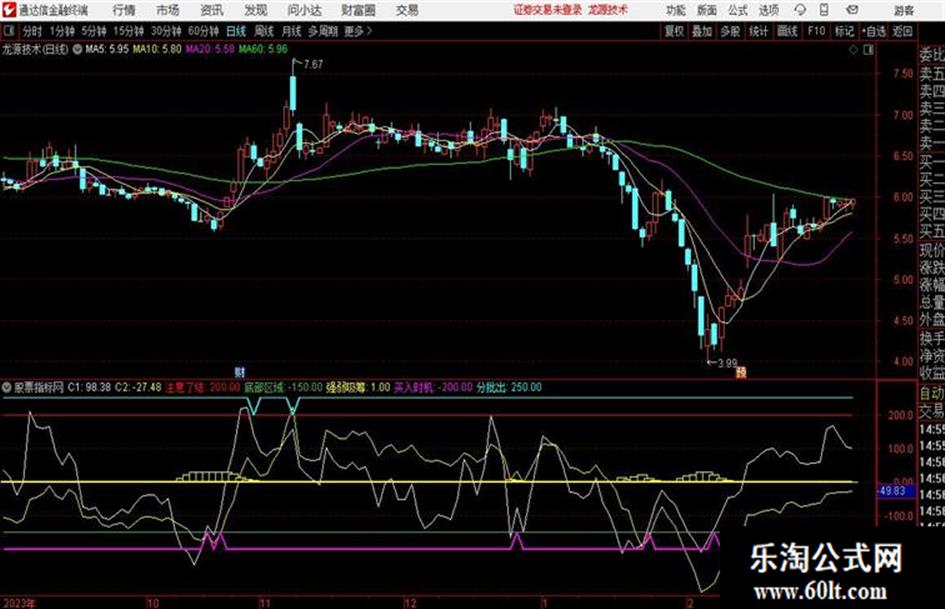Image resolution: width=945 pixels, height=609 pixels.
Task: Toggle the left panel icon beside 分时
Action: (9, 31)
